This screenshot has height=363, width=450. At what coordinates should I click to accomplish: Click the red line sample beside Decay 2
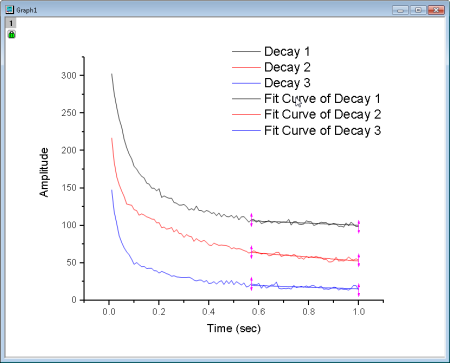tap(246, 67)
